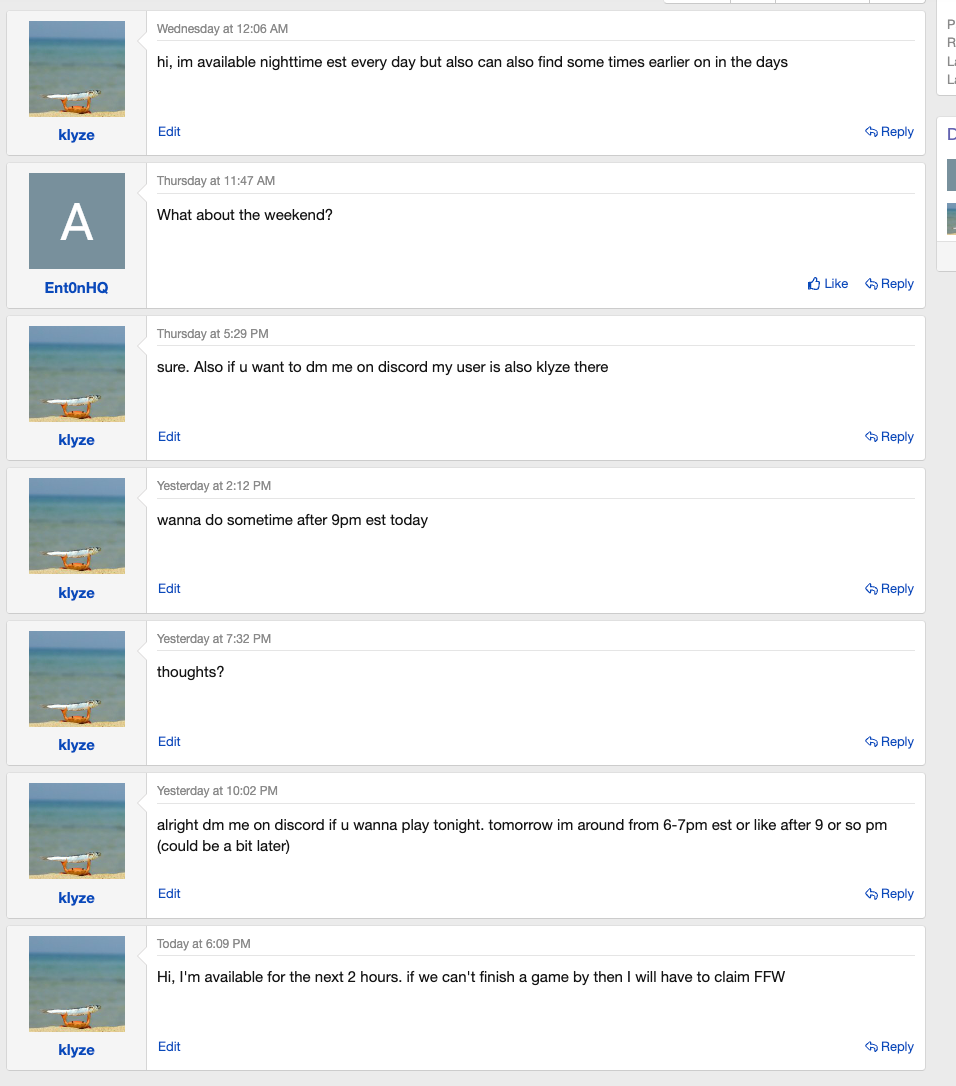Open Ent0nHQ's profile via username
The height and width of the screenshot is (1086, 956).
pyautogui.click(x=76, y=287)
